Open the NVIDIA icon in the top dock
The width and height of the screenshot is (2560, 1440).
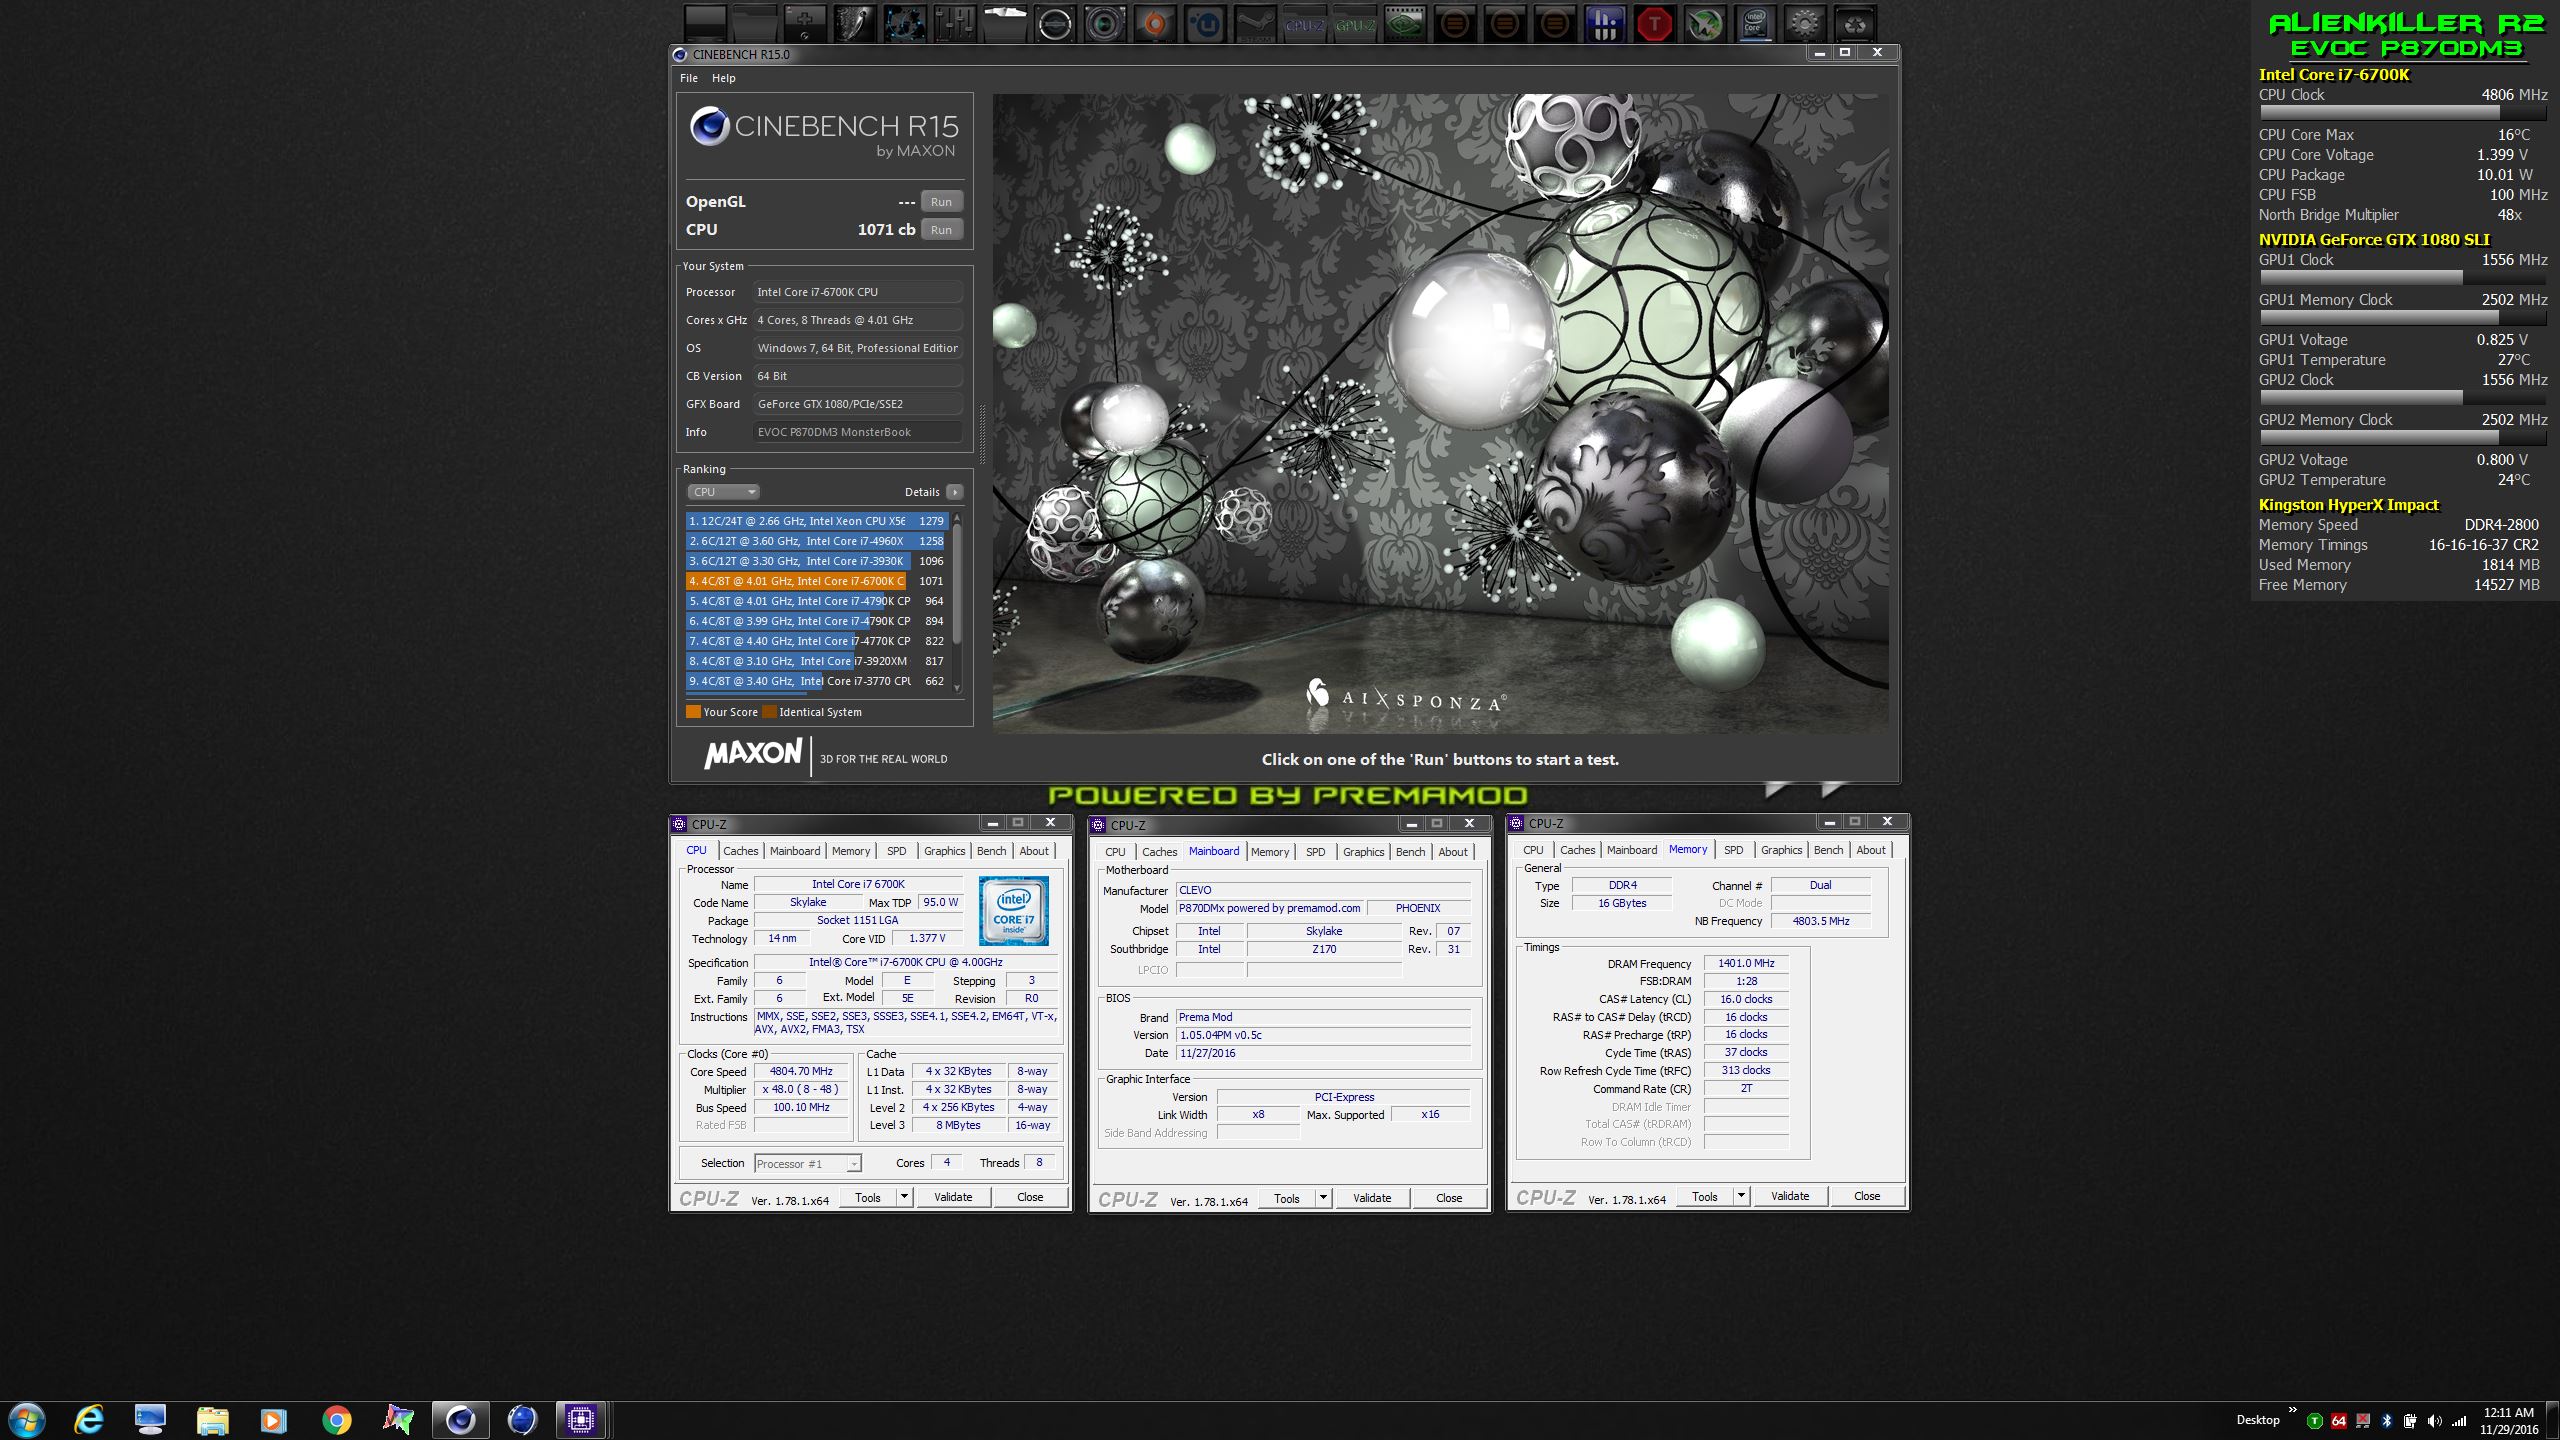[1405, 24]
